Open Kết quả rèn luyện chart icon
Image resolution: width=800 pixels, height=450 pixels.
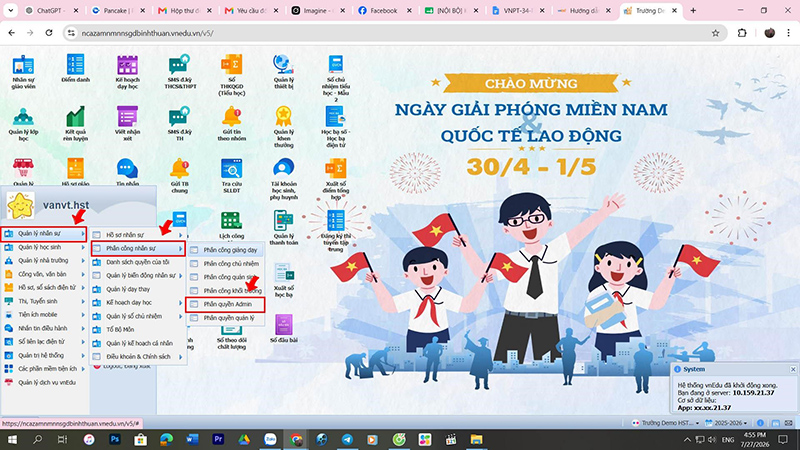click(x=75, y=123)
